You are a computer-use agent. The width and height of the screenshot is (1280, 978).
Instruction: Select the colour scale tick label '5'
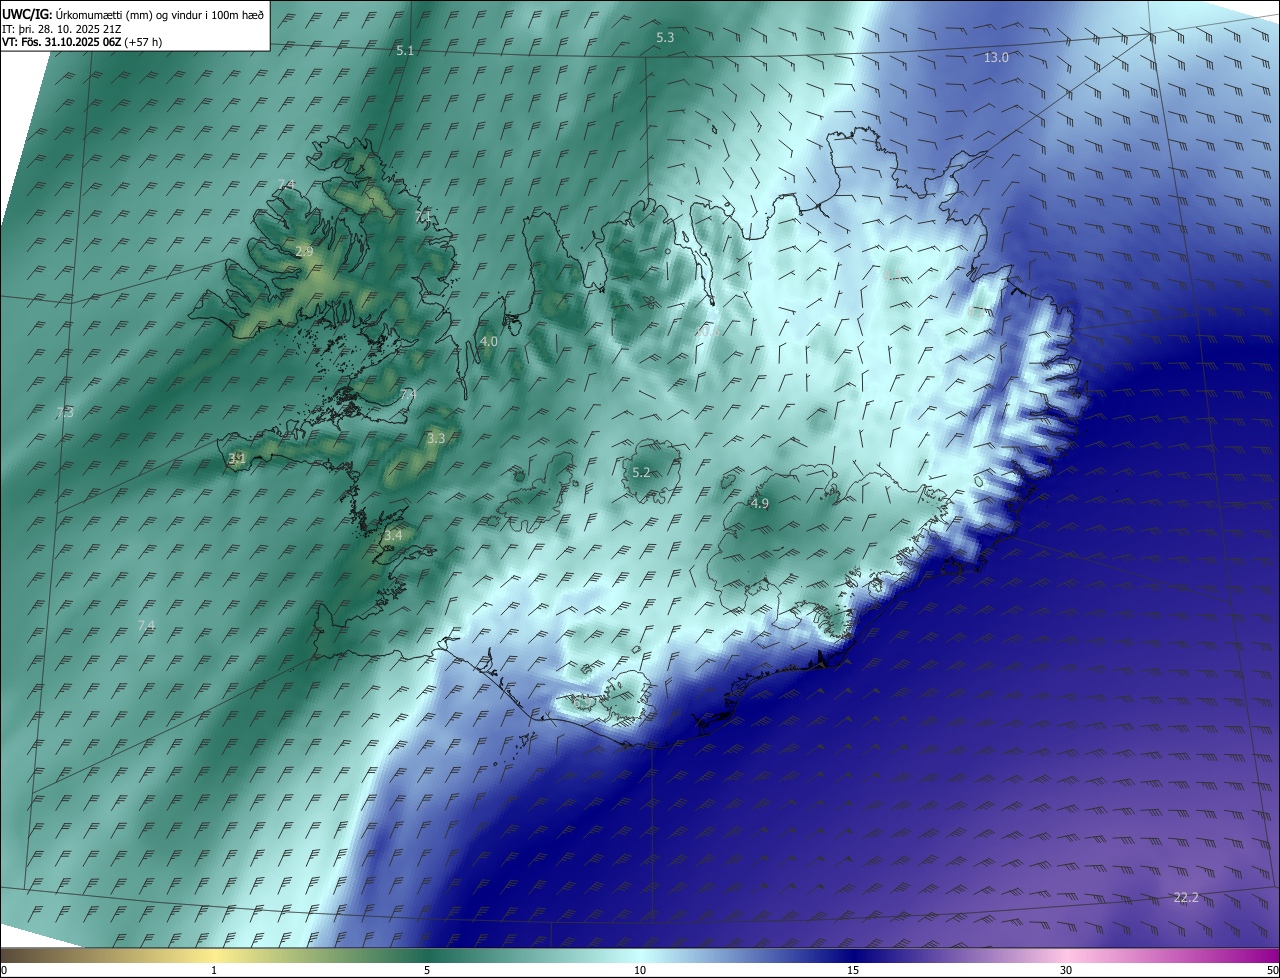pyautogui.click(x=427, y=970)
